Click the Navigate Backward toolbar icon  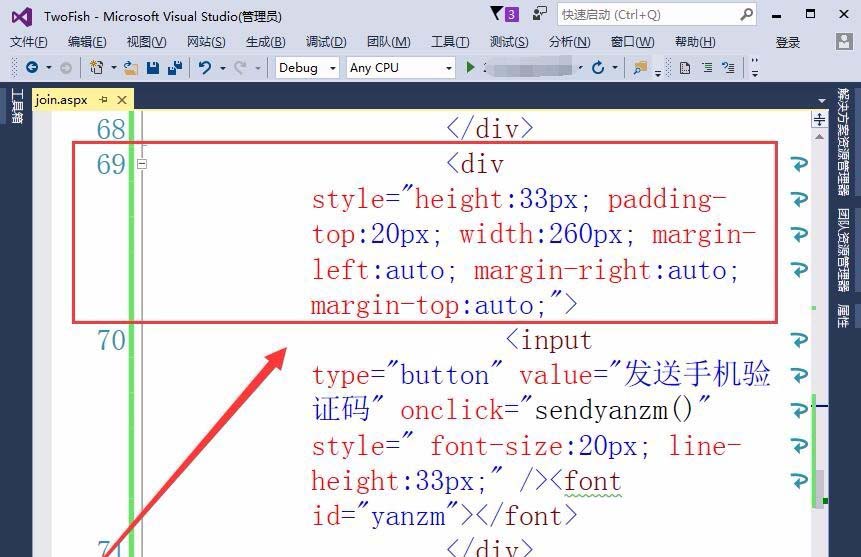pyautogui.click(x=32, y=68)
